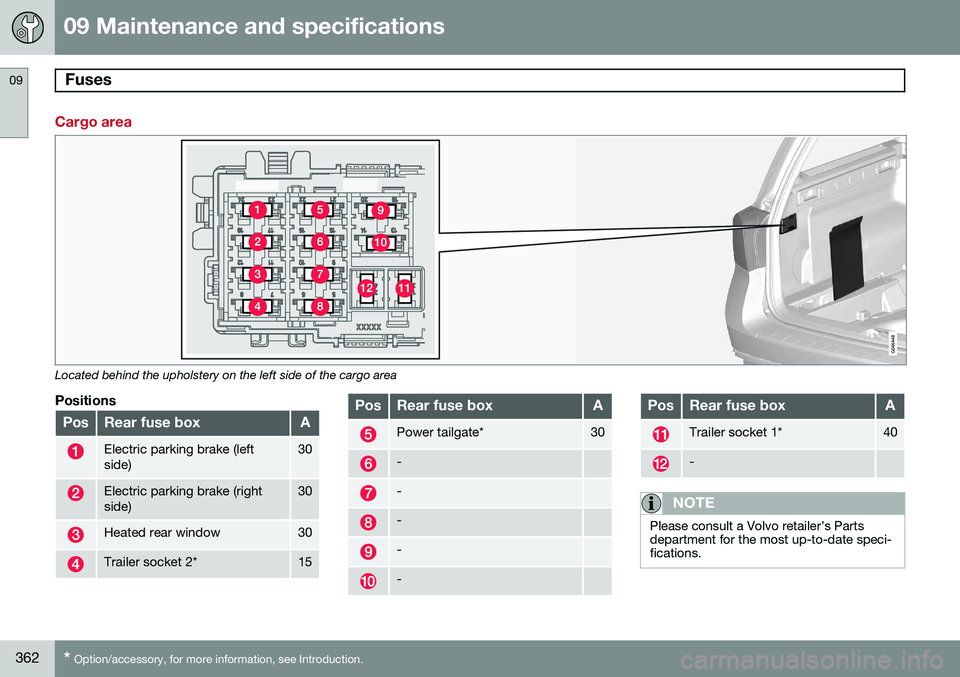Select the 'Trailer socket 2*' cell
The width and height of the screenshot is (960, 677).
click(193, 564)
